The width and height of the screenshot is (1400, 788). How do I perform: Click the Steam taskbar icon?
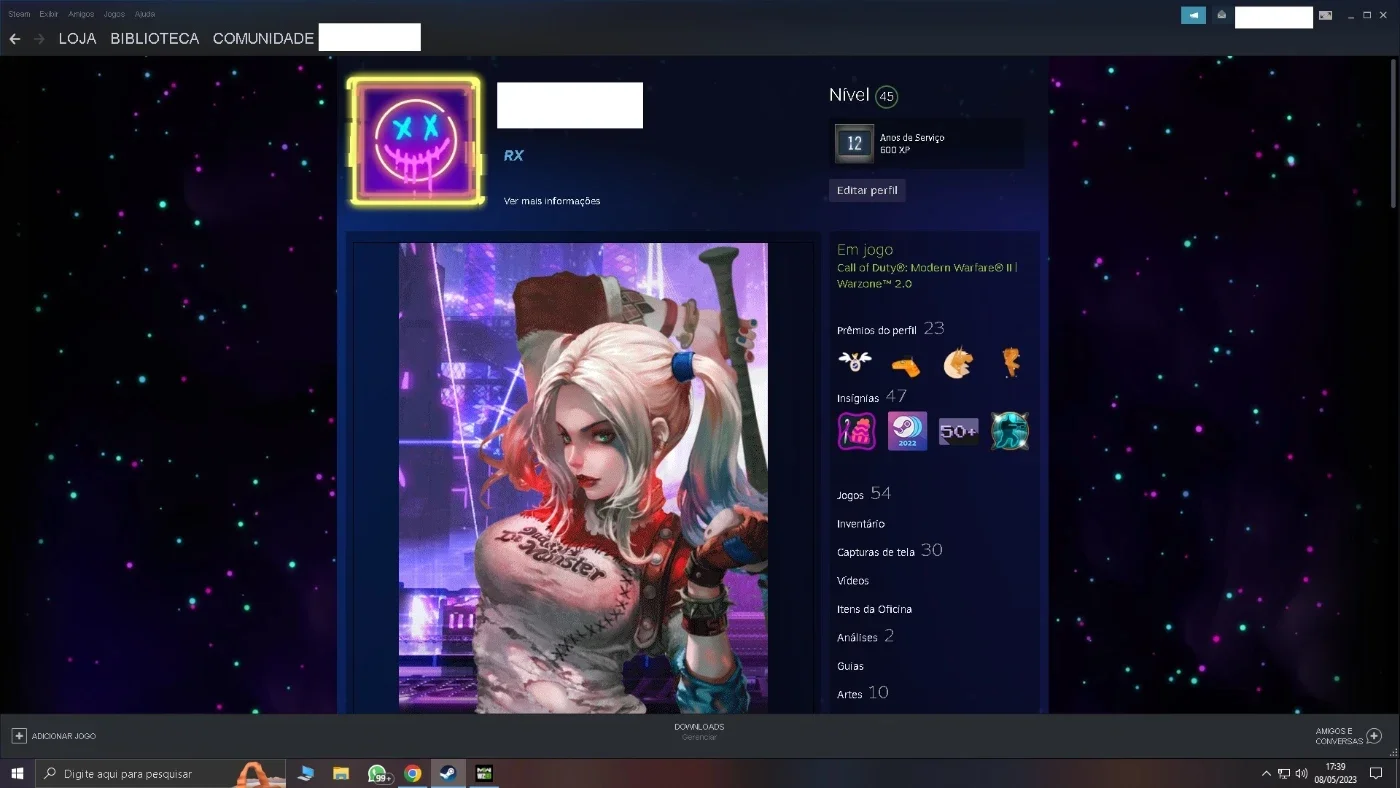tap(447, 773)
